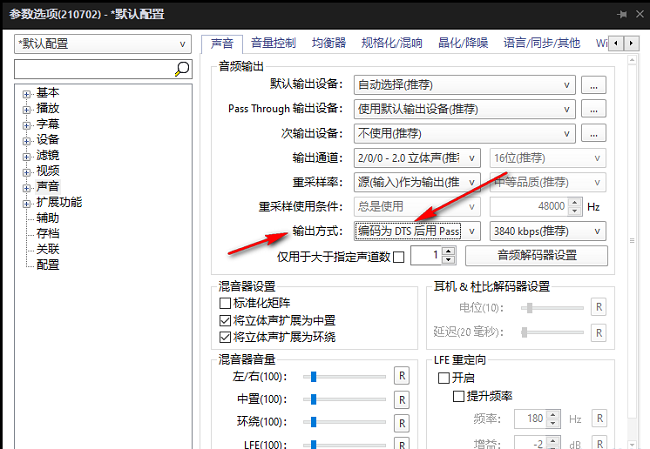Viewport: 650px width, 449px height.
Task: Click 音频解码器设置 button
Action: (536, 256)
